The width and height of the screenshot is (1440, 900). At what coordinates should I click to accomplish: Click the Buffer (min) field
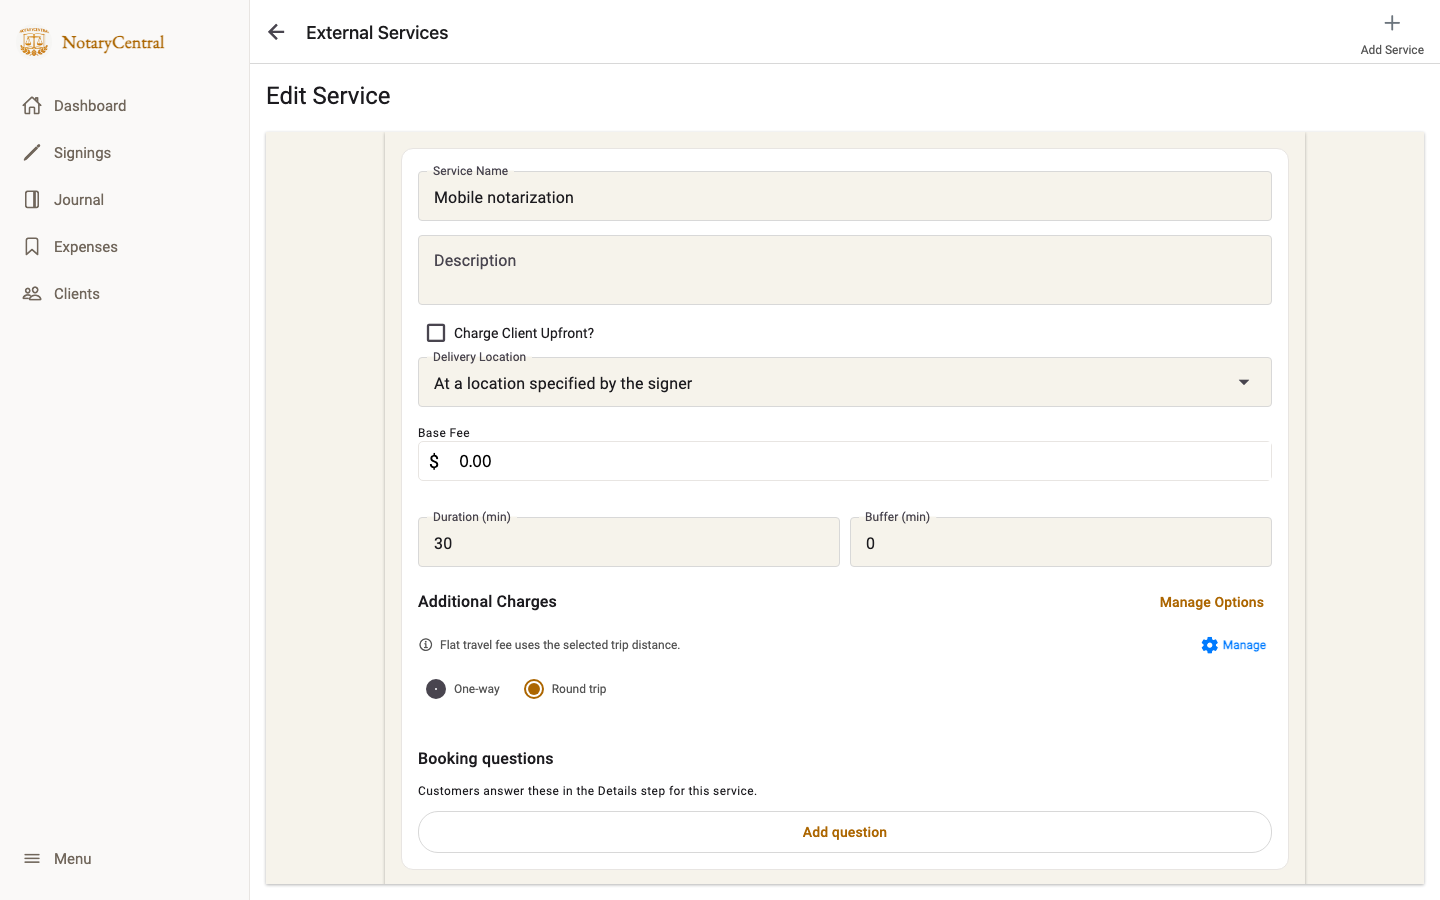[1061, 542]
